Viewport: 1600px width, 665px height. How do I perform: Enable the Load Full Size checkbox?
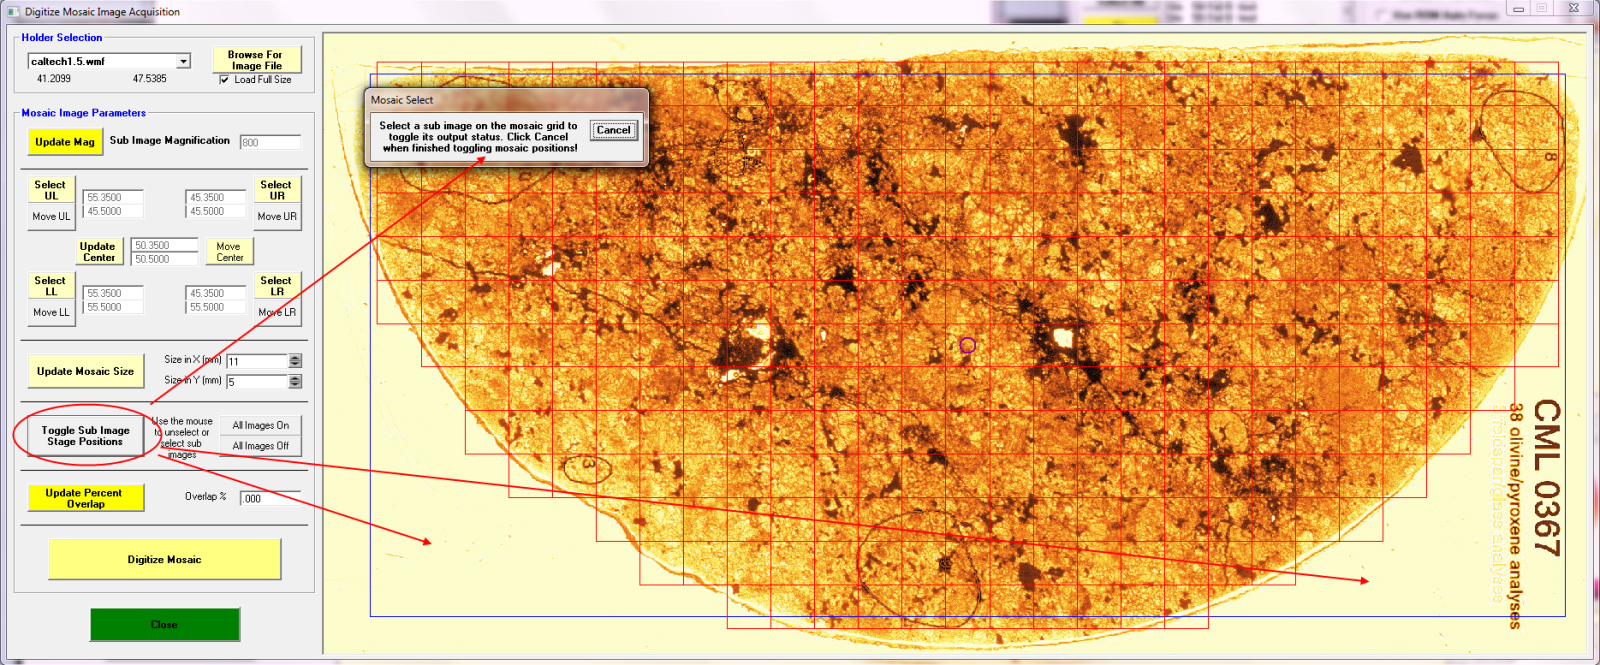(x=225, y=80)
